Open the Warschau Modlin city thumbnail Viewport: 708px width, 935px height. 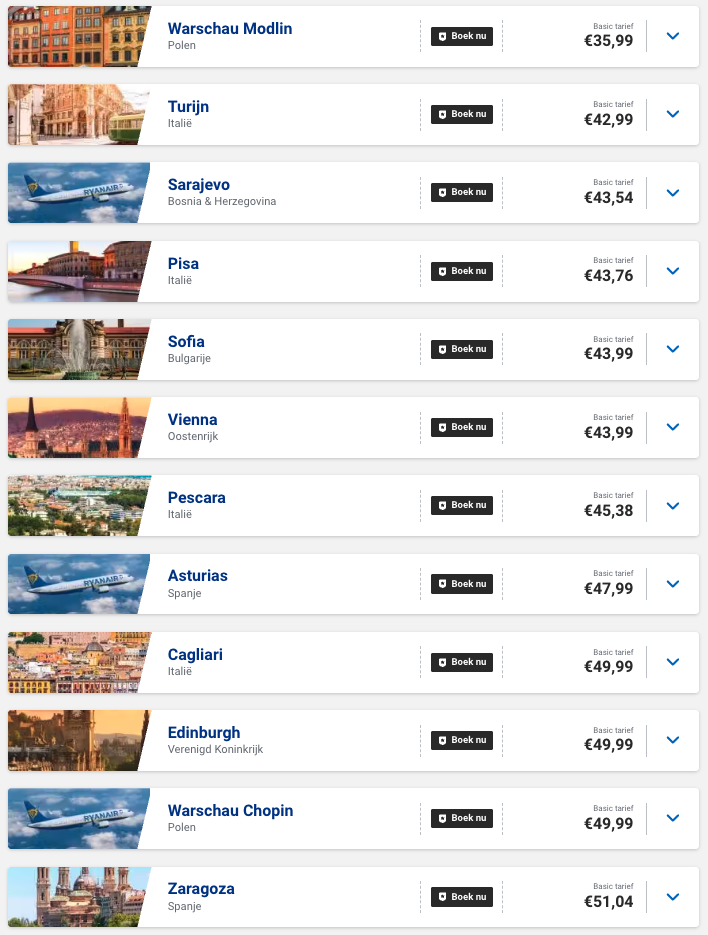coord(76,37)
